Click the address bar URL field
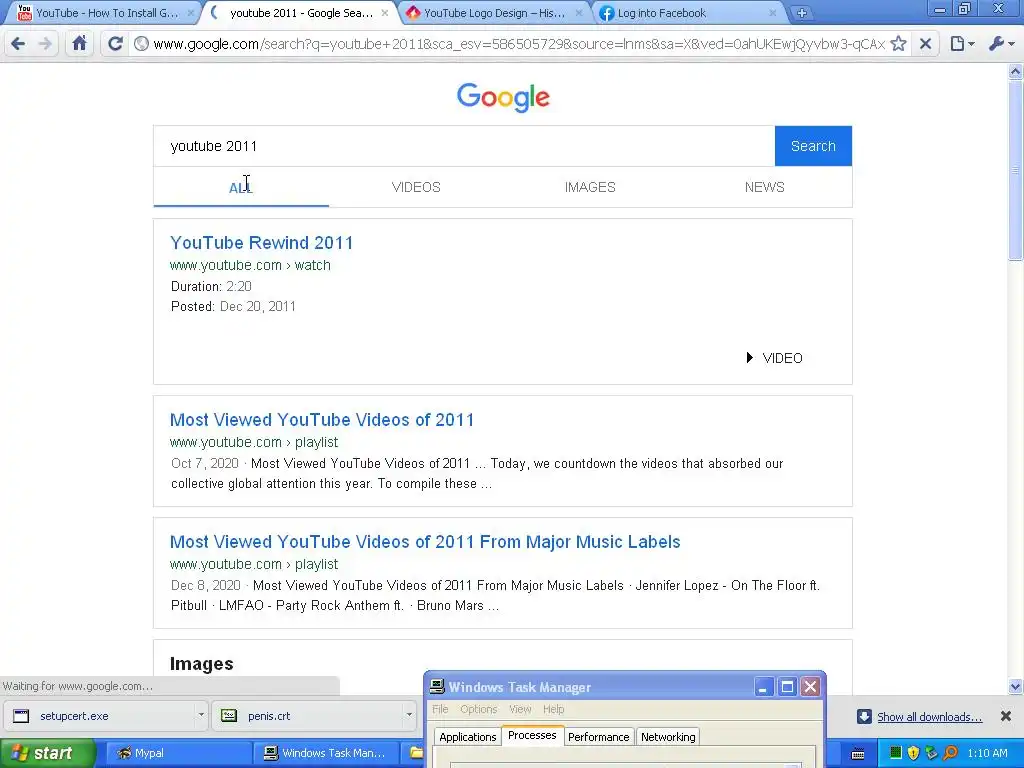This screenshot has width=1024, height=768. click(519, 44)
